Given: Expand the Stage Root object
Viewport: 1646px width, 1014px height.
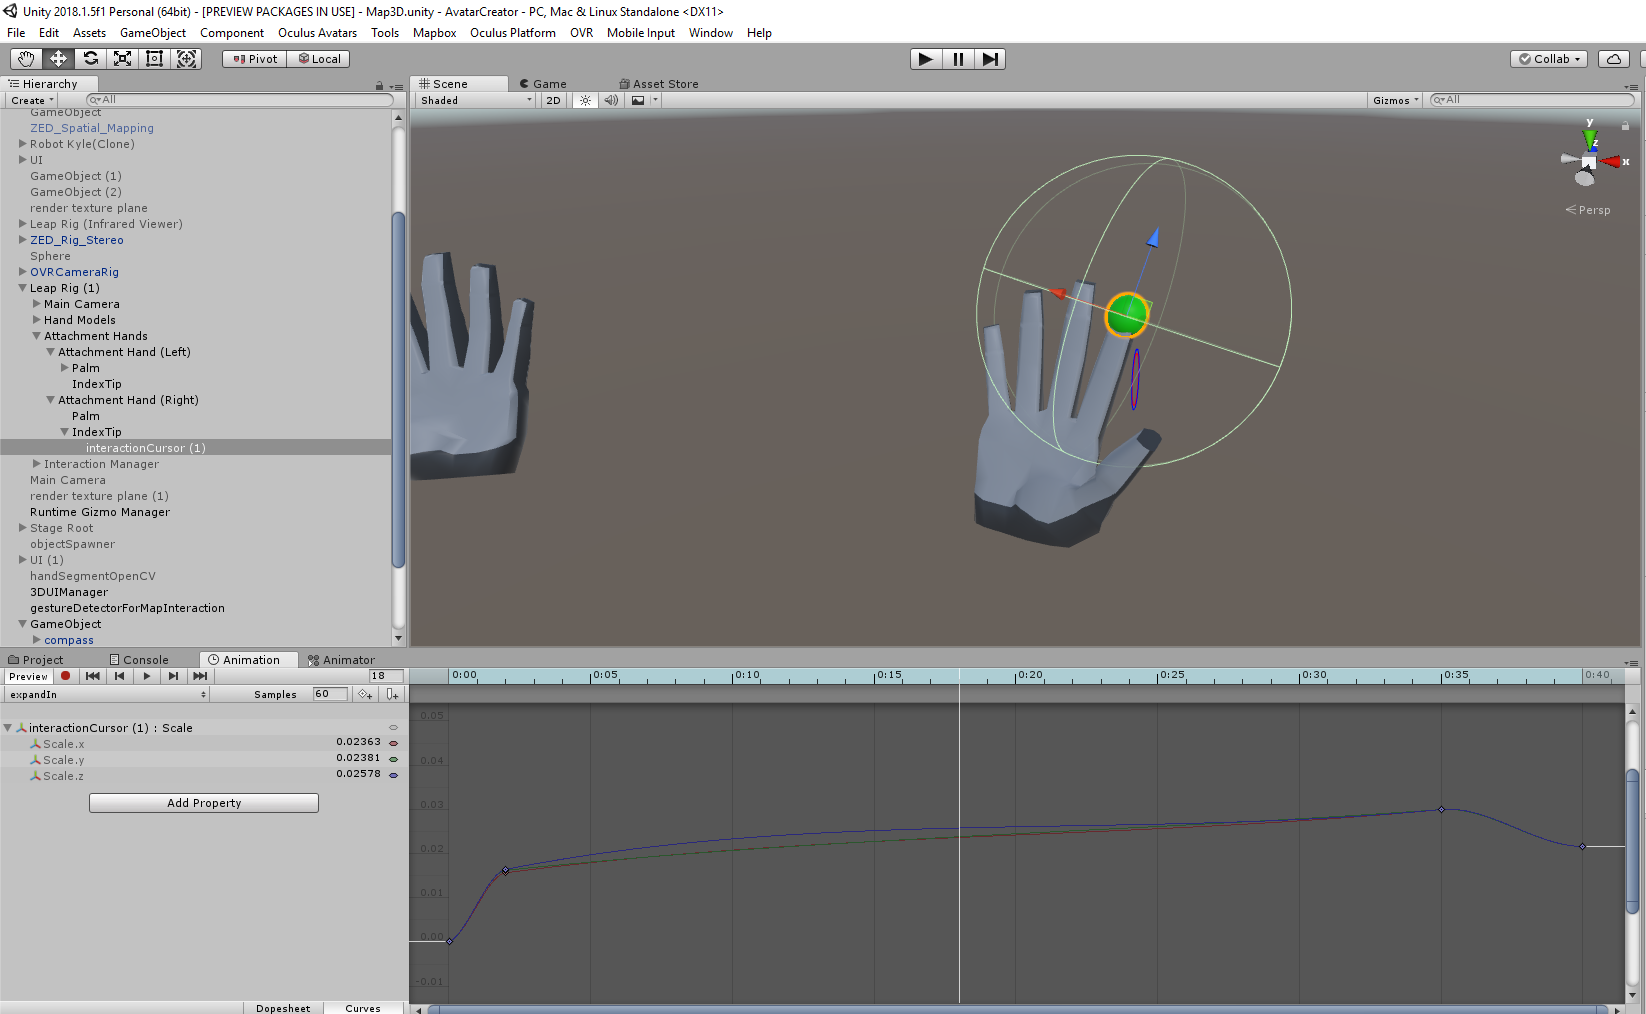Looking at the screenshot, I should coord(23,528).
